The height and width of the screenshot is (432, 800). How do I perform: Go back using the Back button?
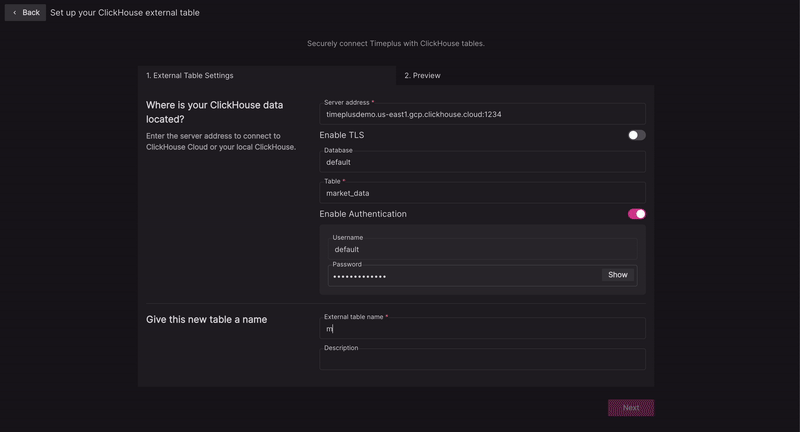pyautogui.click(x=25, y=13)
